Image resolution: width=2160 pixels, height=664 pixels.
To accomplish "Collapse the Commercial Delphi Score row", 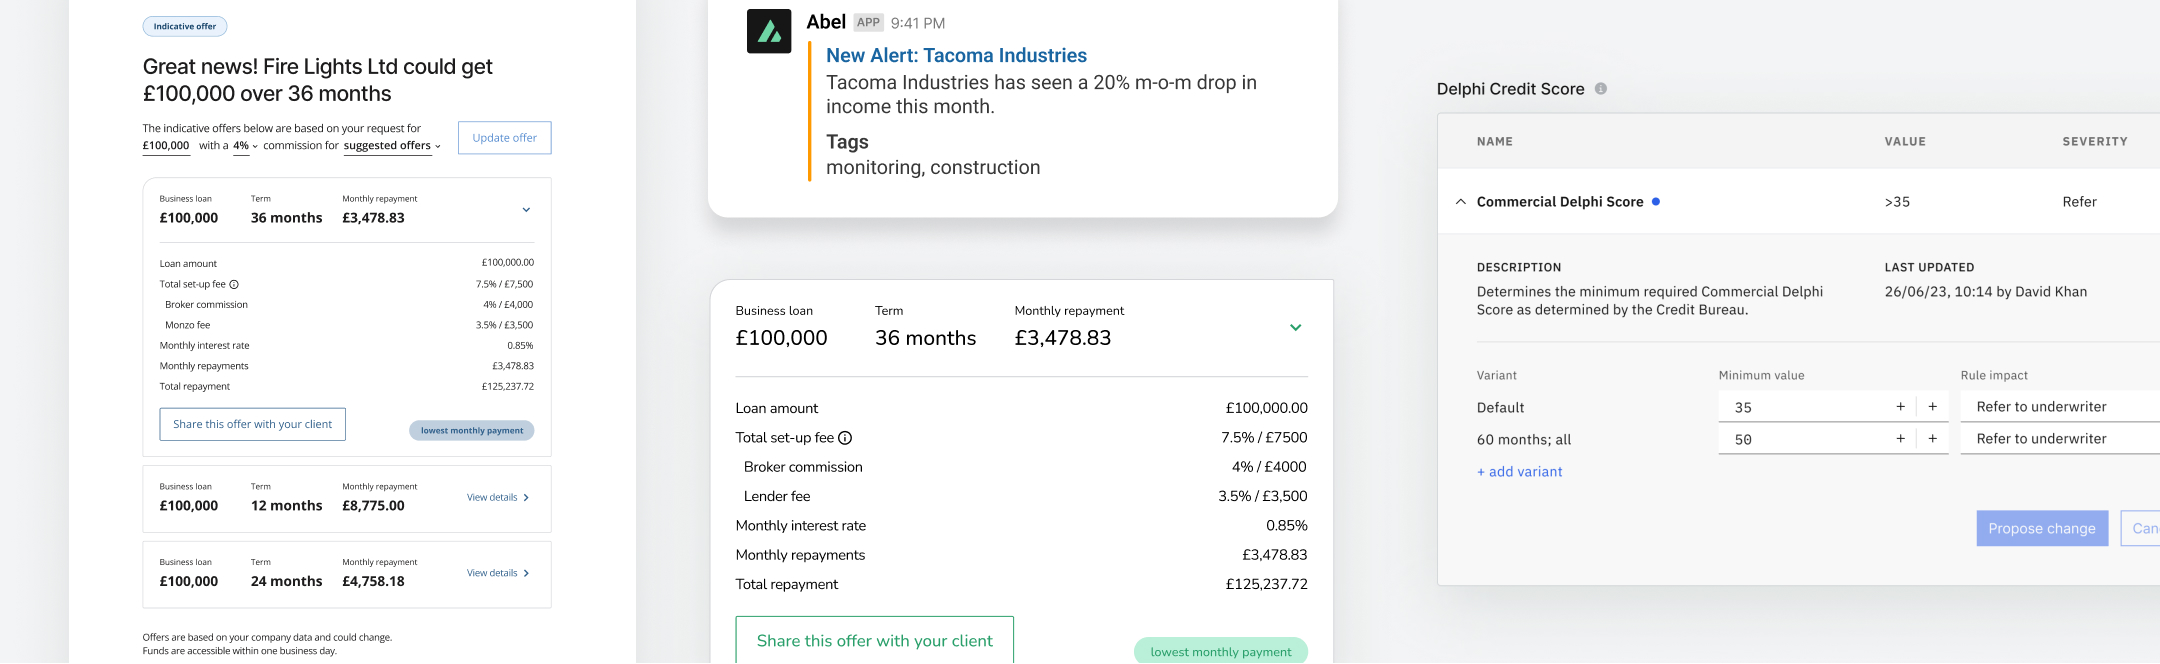I will tap(1461, 202).
